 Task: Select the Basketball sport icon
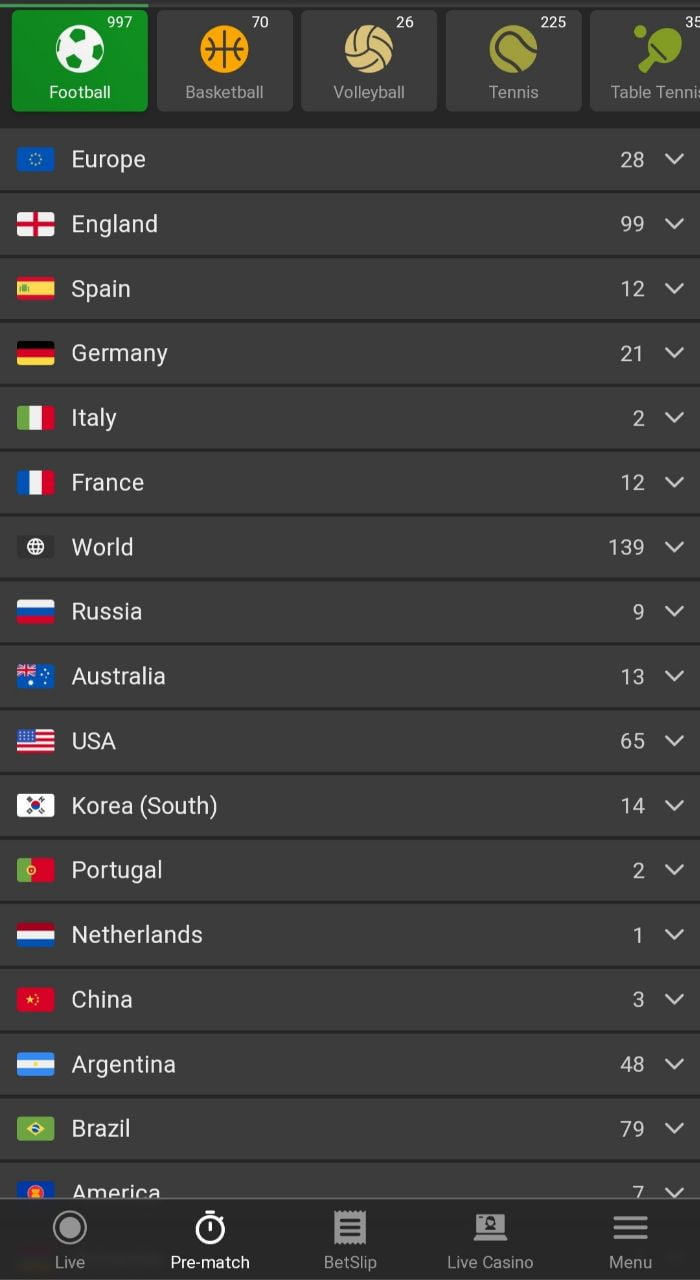click(x=224, y=49)
